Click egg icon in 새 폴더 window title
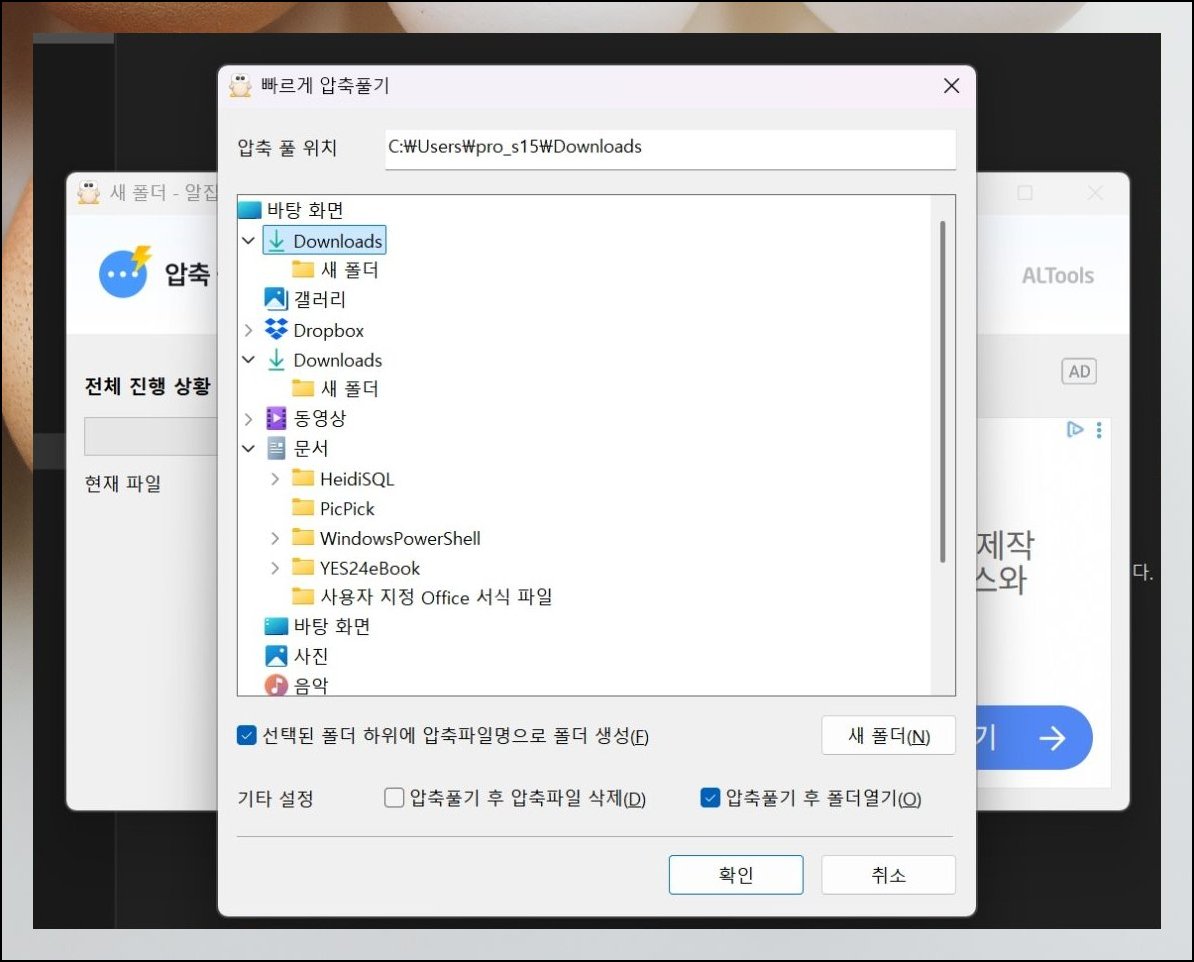Viewport: 1194px width, 962px height. tap(88, 192)
